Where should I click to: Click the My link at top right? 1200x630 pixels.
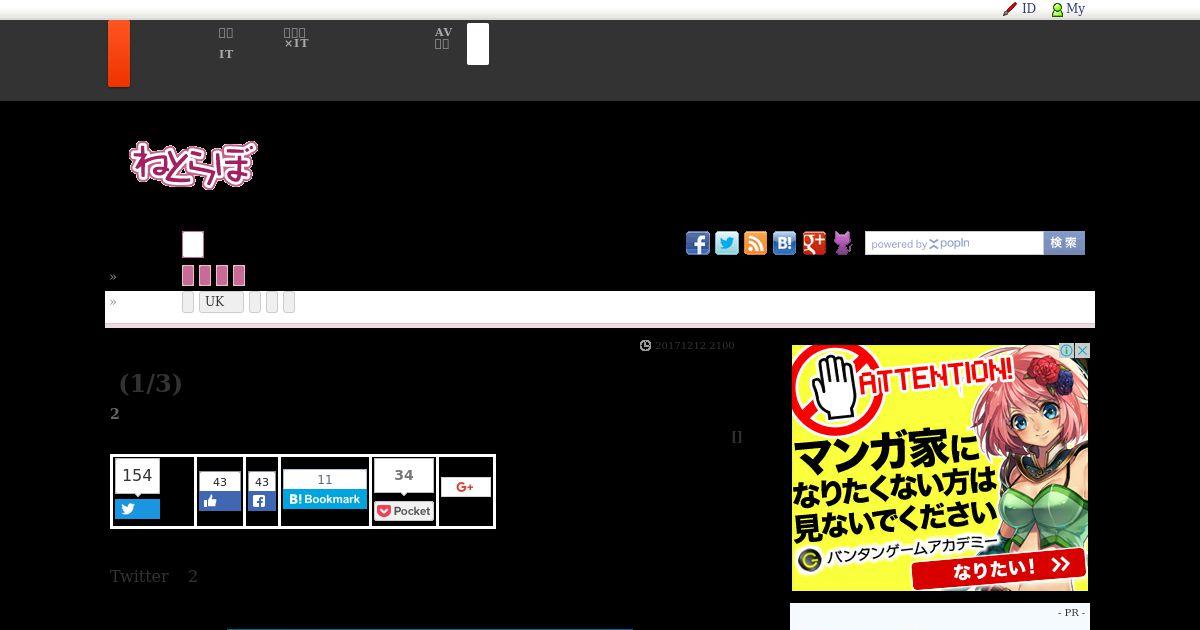coord(1075,9)
